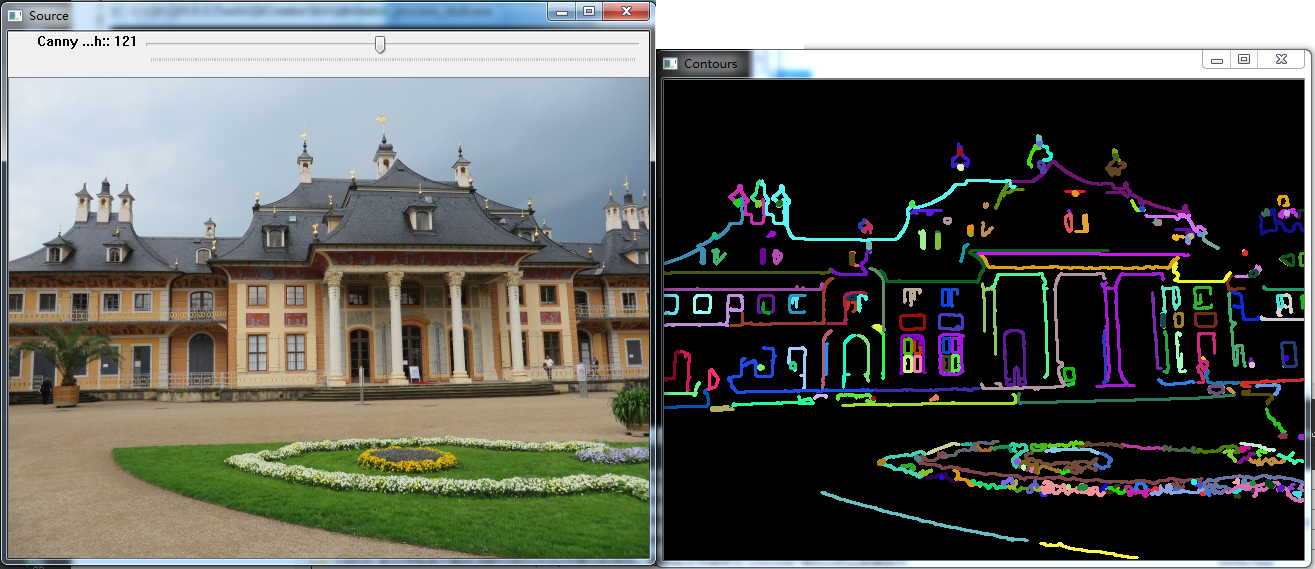Minimize the Source window
The height and width of the screenshot is (569, 1315).
click(x=562, y=11)
